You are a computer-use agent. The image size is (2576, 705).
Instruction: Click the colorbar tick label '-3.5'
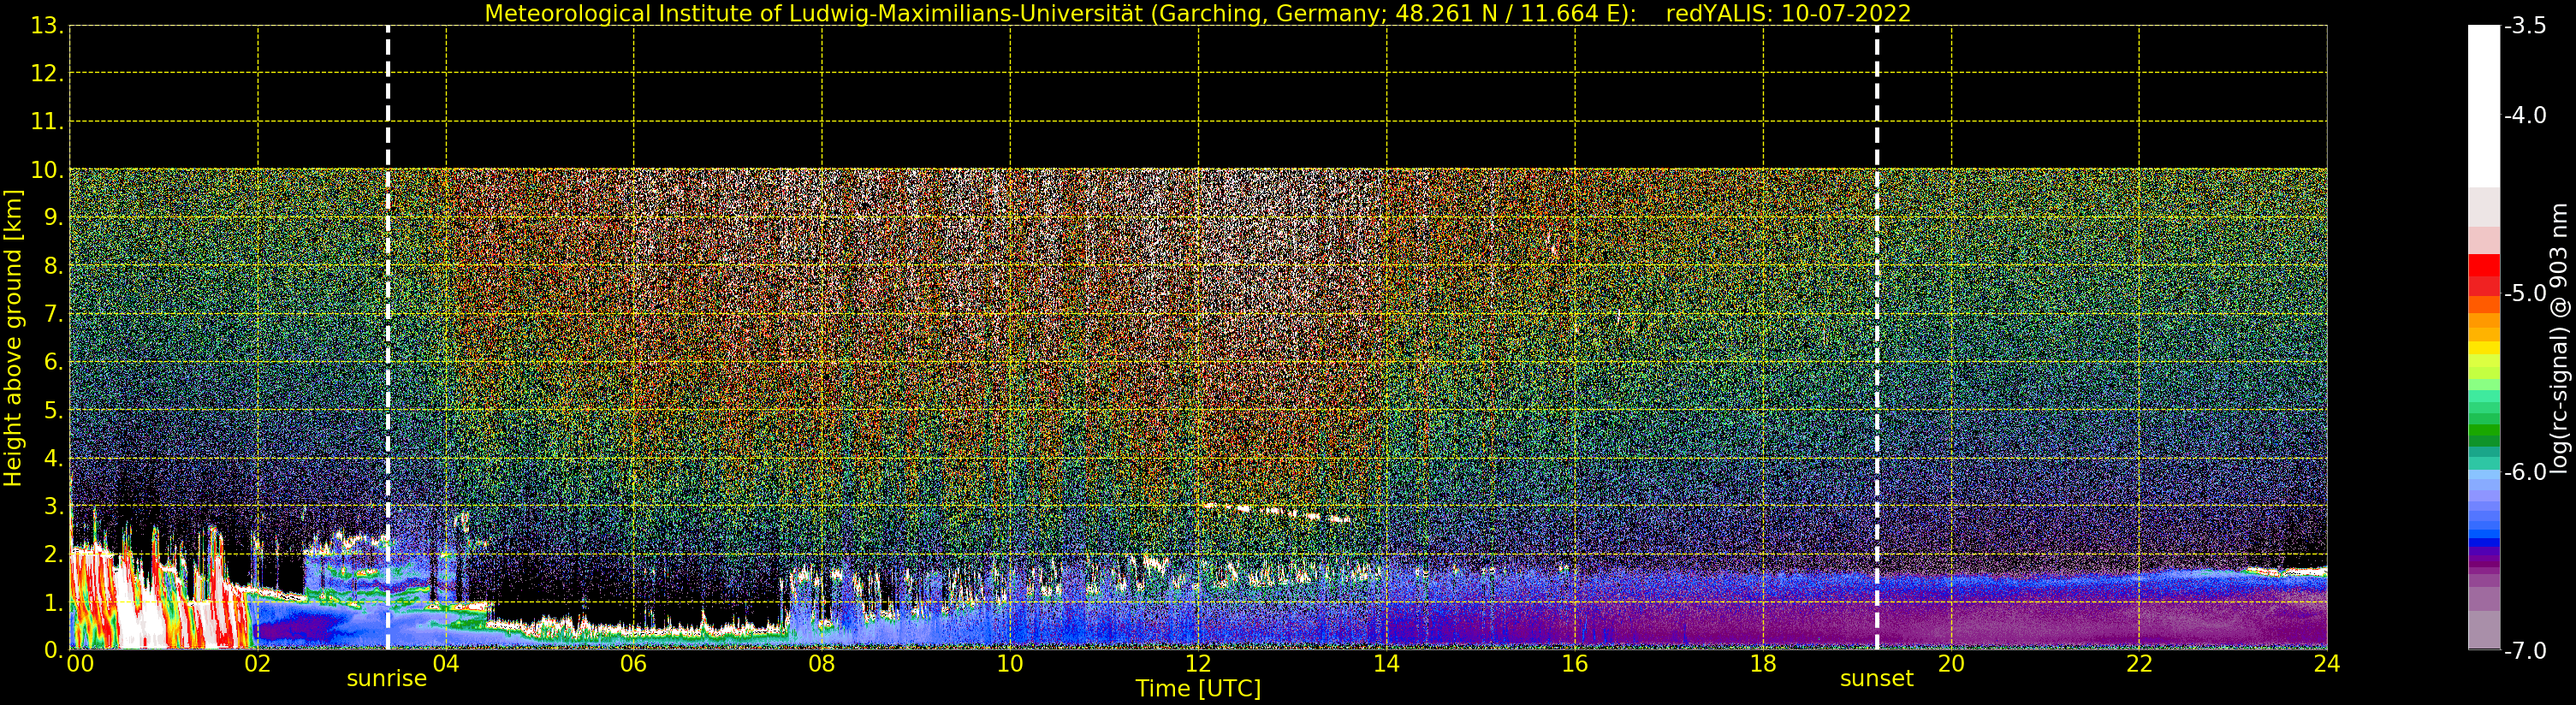tap(2525, 26)
